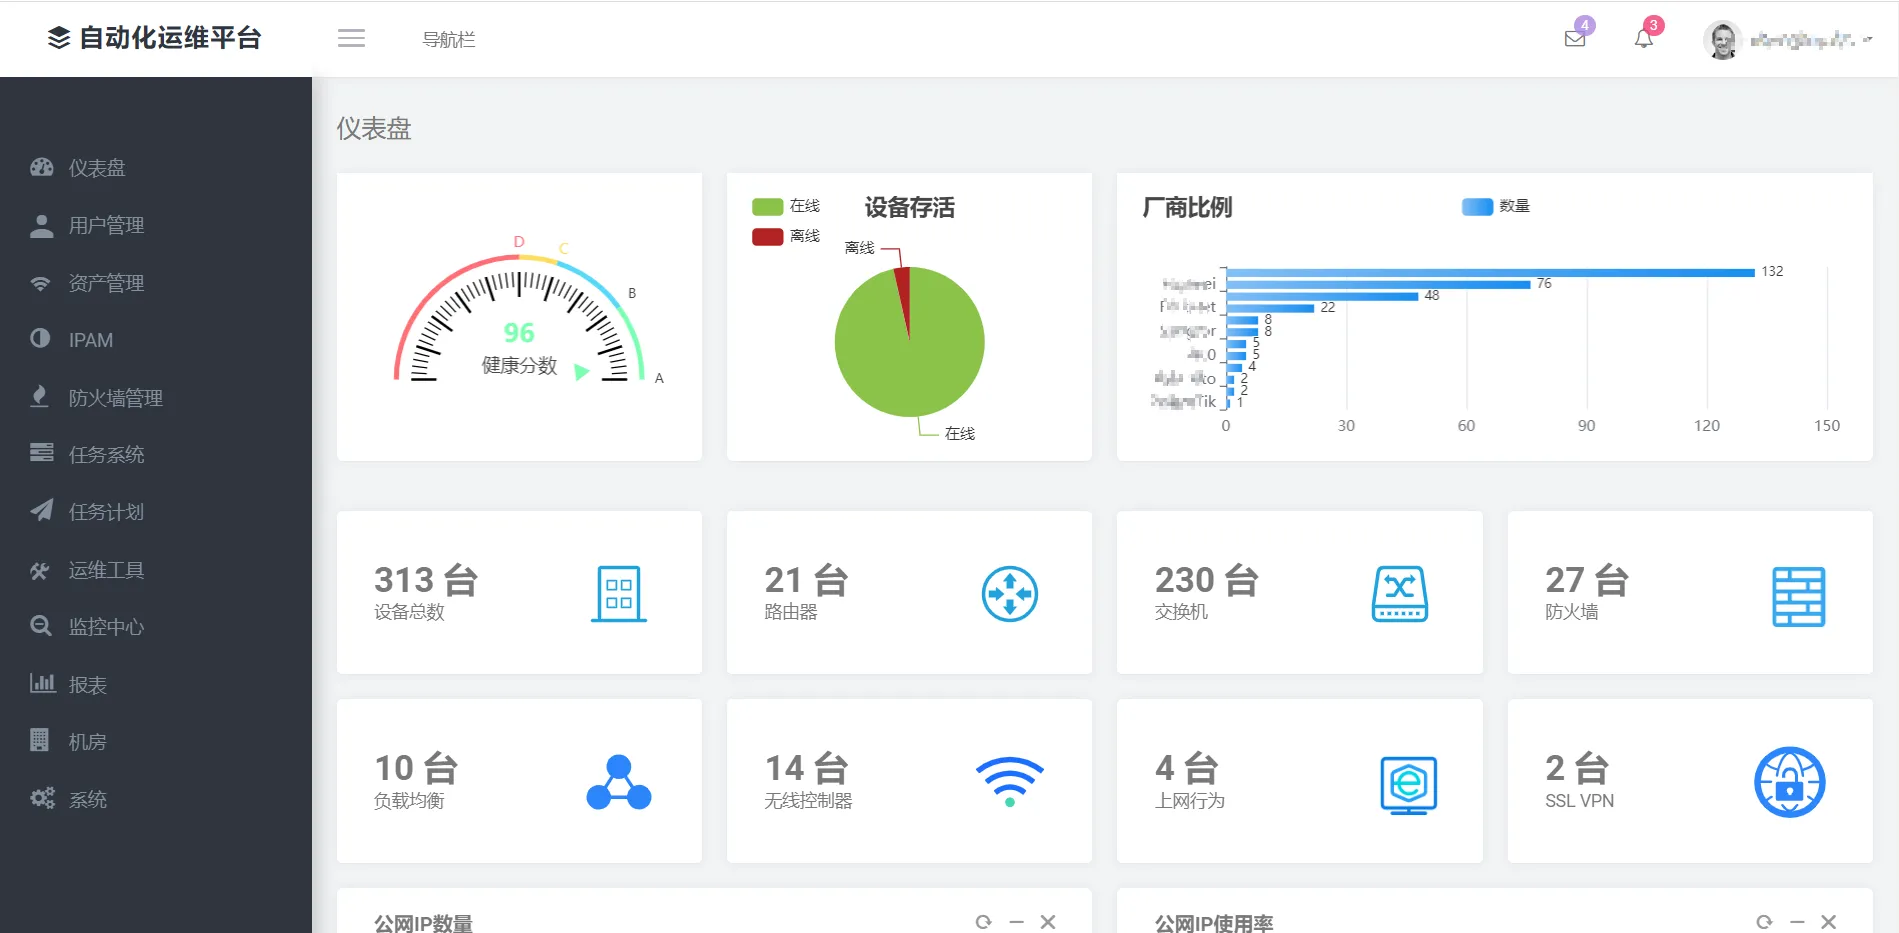Click the switch icon in 230 台 card
The height and width of the screenshot is (933, 1899).
pyautogui.click(x=1399, y=594)
